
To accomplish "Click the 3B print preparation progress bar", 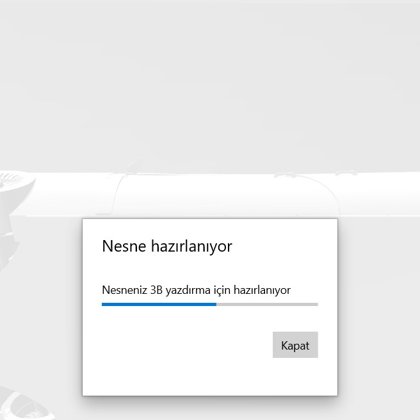I will tap(210, 304).
